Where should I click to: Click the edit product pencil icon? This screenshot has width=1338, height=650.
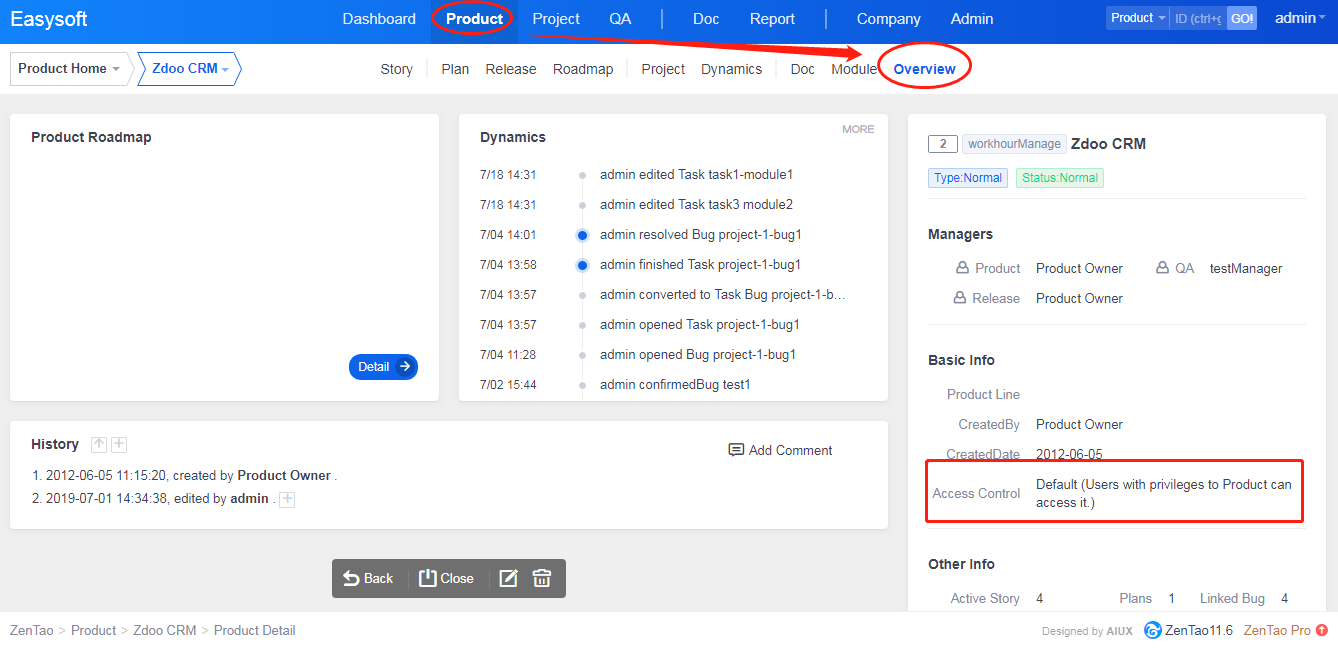[x=508, y=578]
